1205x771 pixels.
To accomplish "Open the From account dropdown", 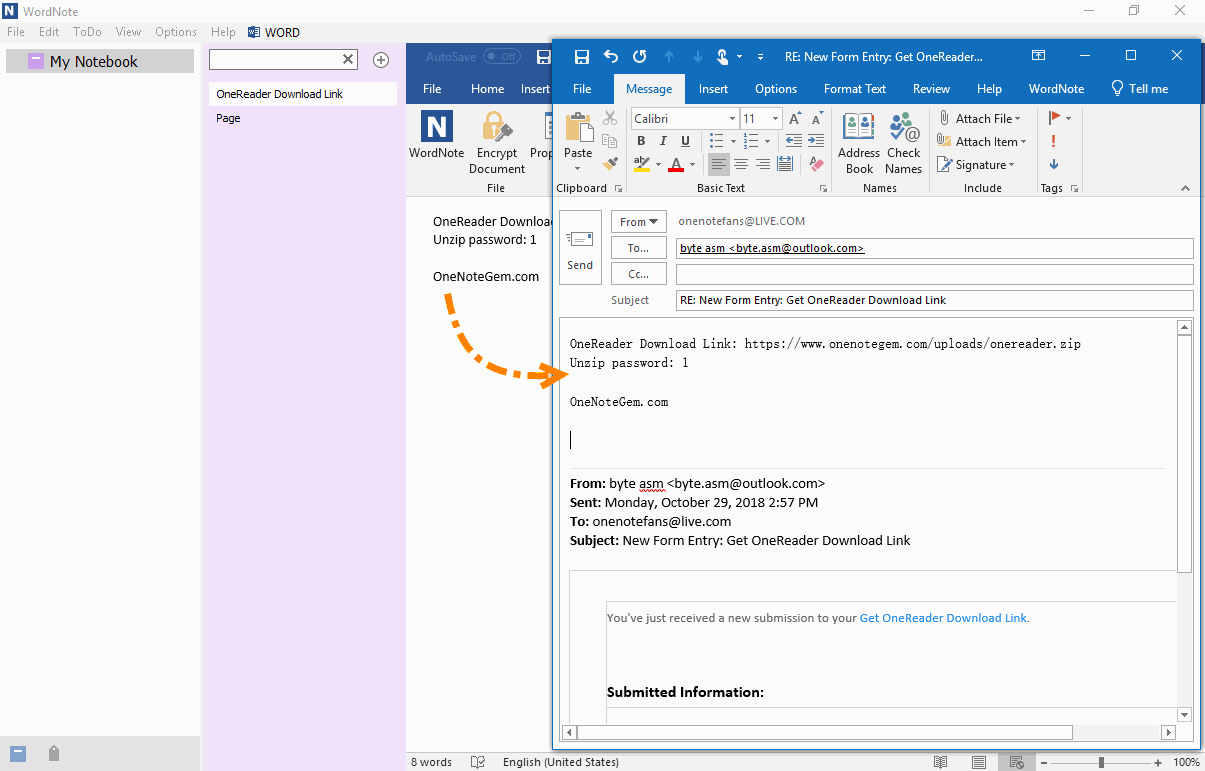I will [x=638, y=222].
